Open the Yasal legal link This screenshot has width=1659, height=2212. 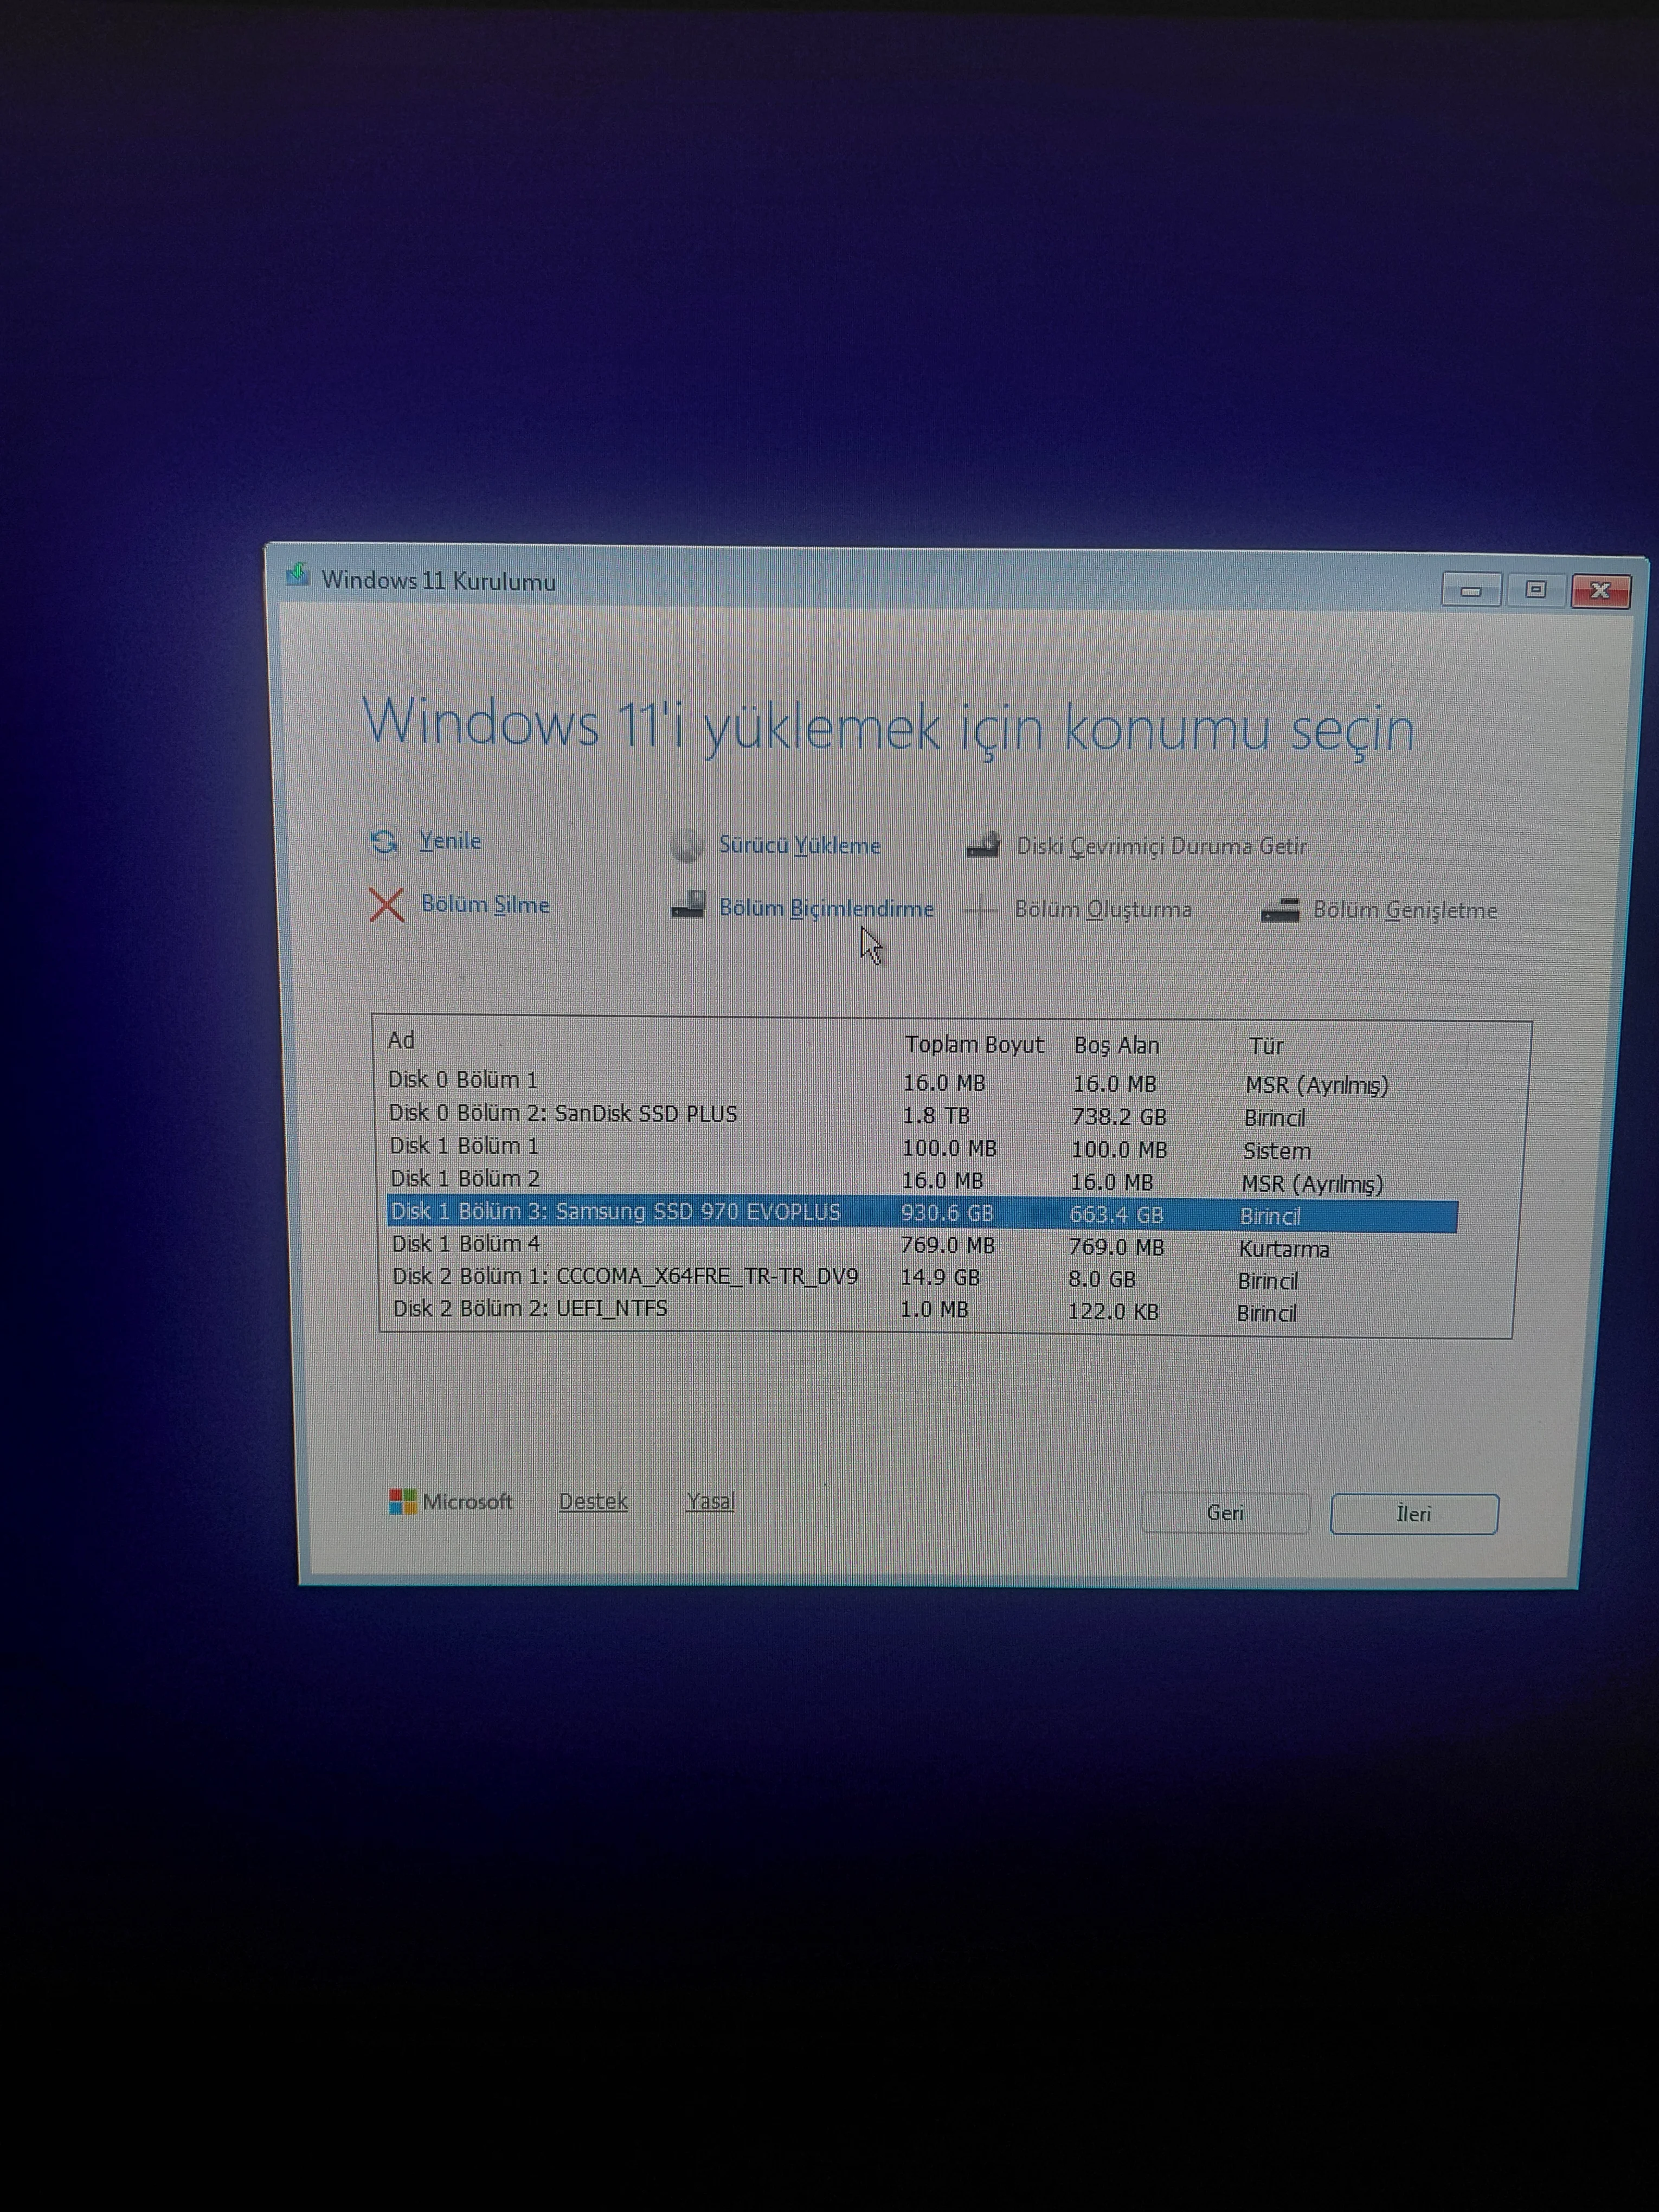pyautogui.click(x=710, y=1501)
